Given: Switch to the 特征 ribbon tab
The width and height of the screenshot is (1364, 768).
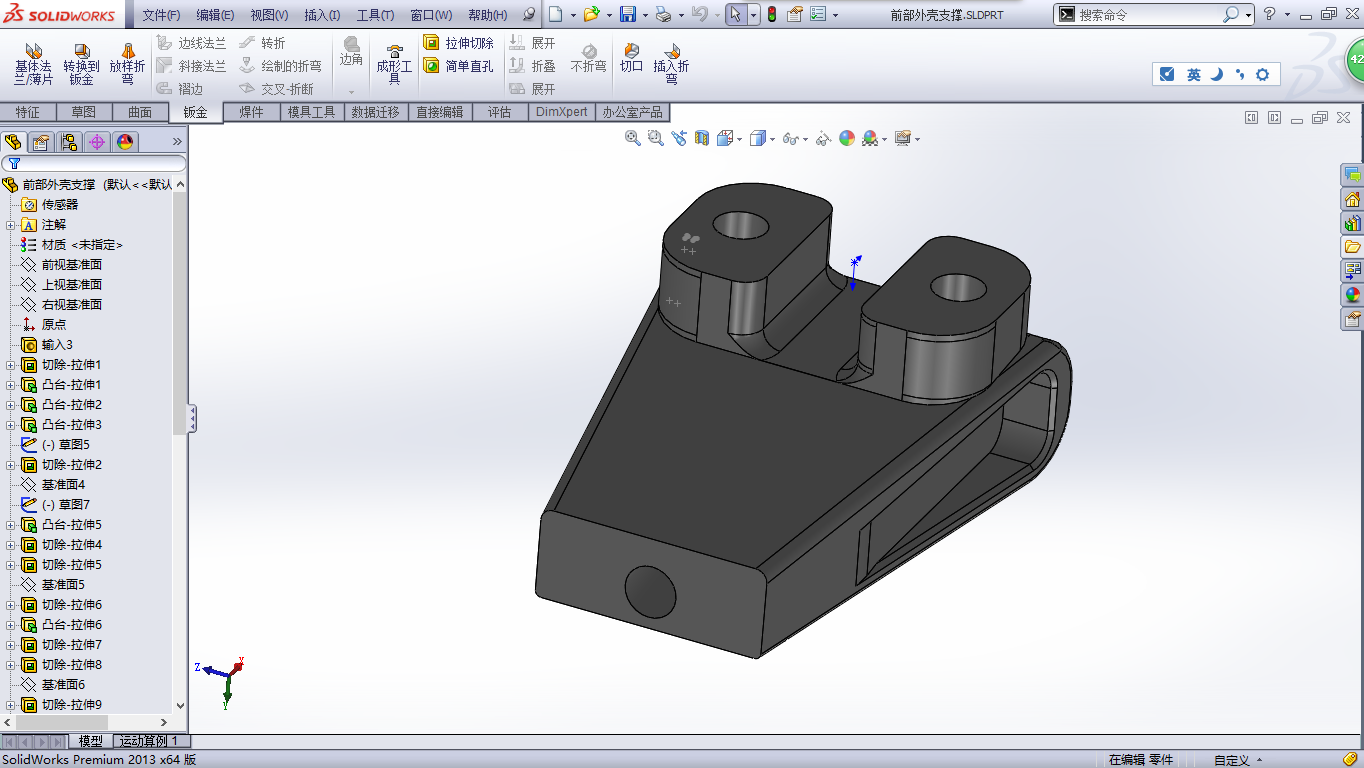Looking at the screenshot, I should [28, 112].
